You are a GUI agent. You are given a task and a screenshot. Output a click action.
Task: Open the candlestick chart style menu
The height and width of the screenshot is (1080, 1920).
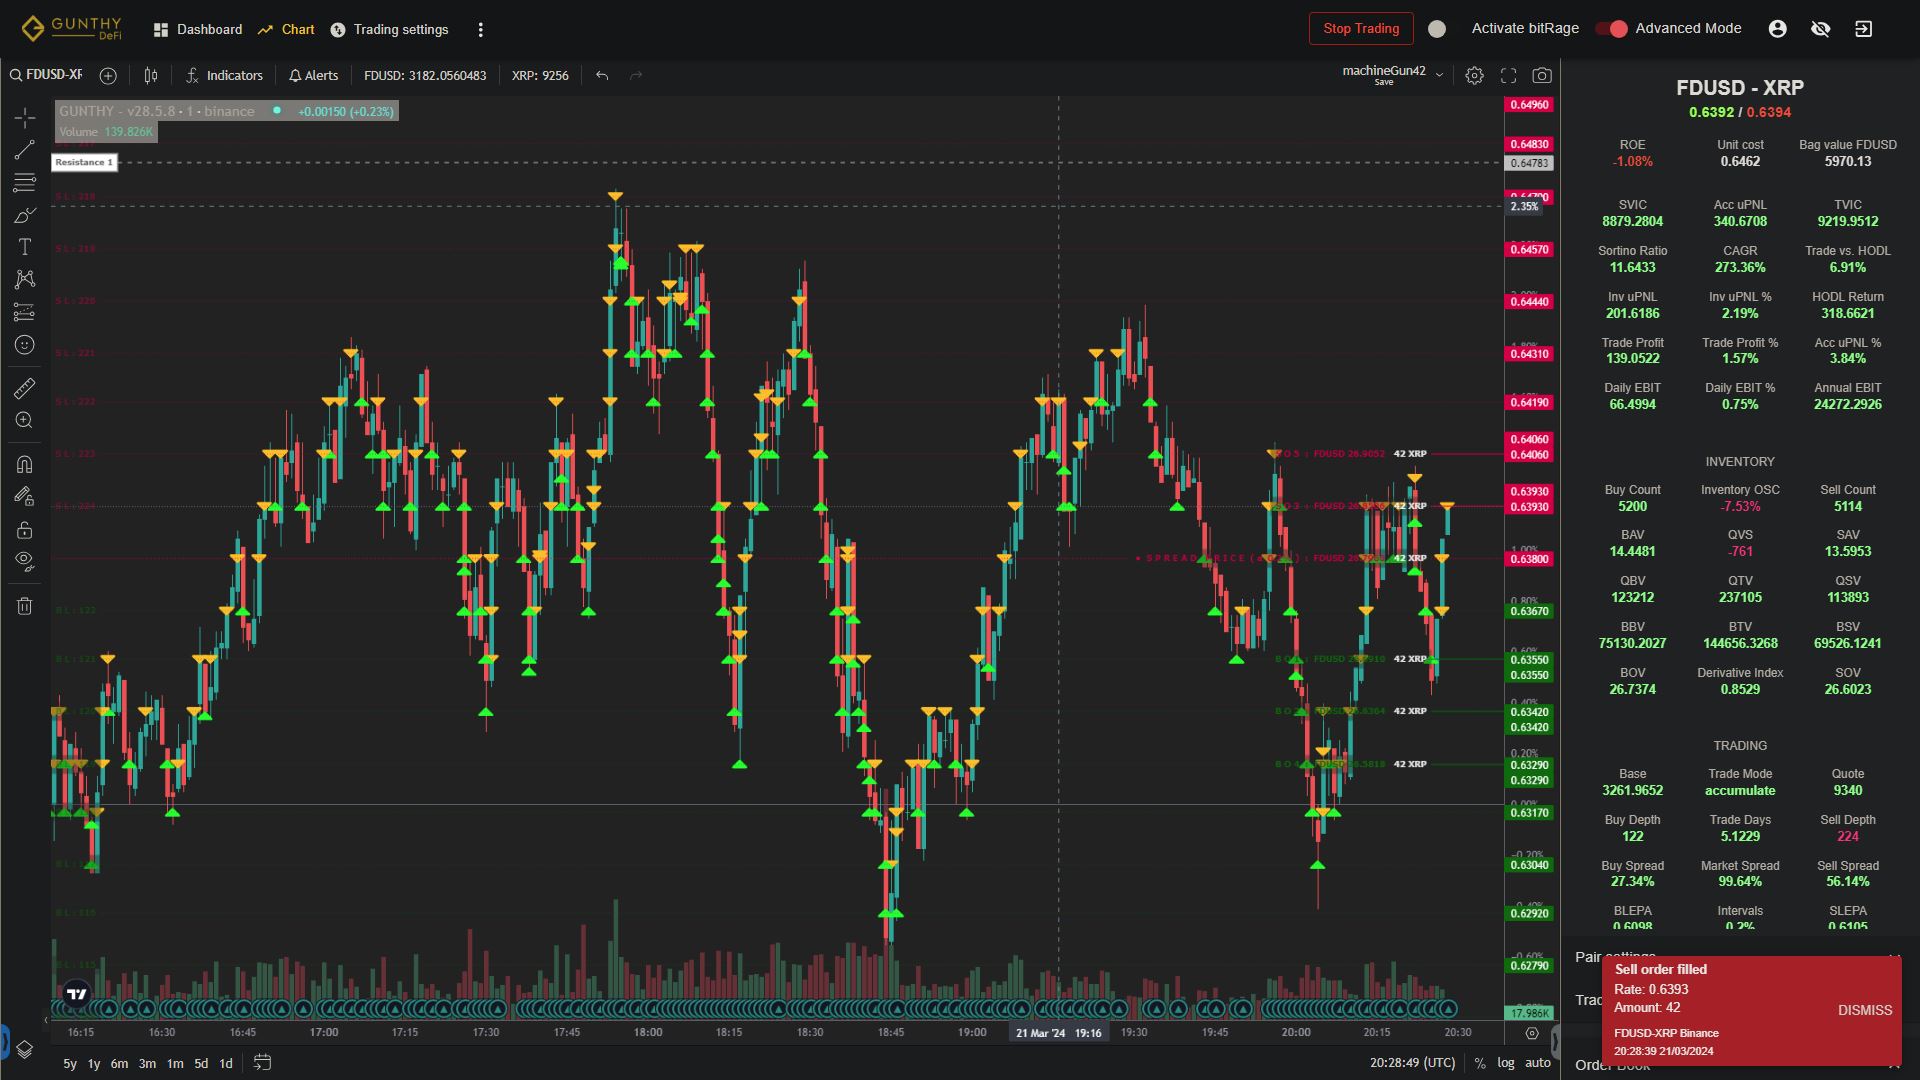151,75
